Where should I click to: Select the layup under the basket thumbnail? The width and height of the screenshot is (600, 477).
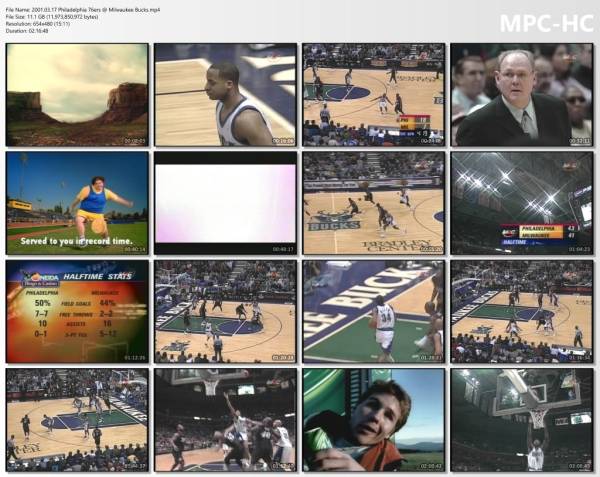pyautogui.click(x=225, y=420)
